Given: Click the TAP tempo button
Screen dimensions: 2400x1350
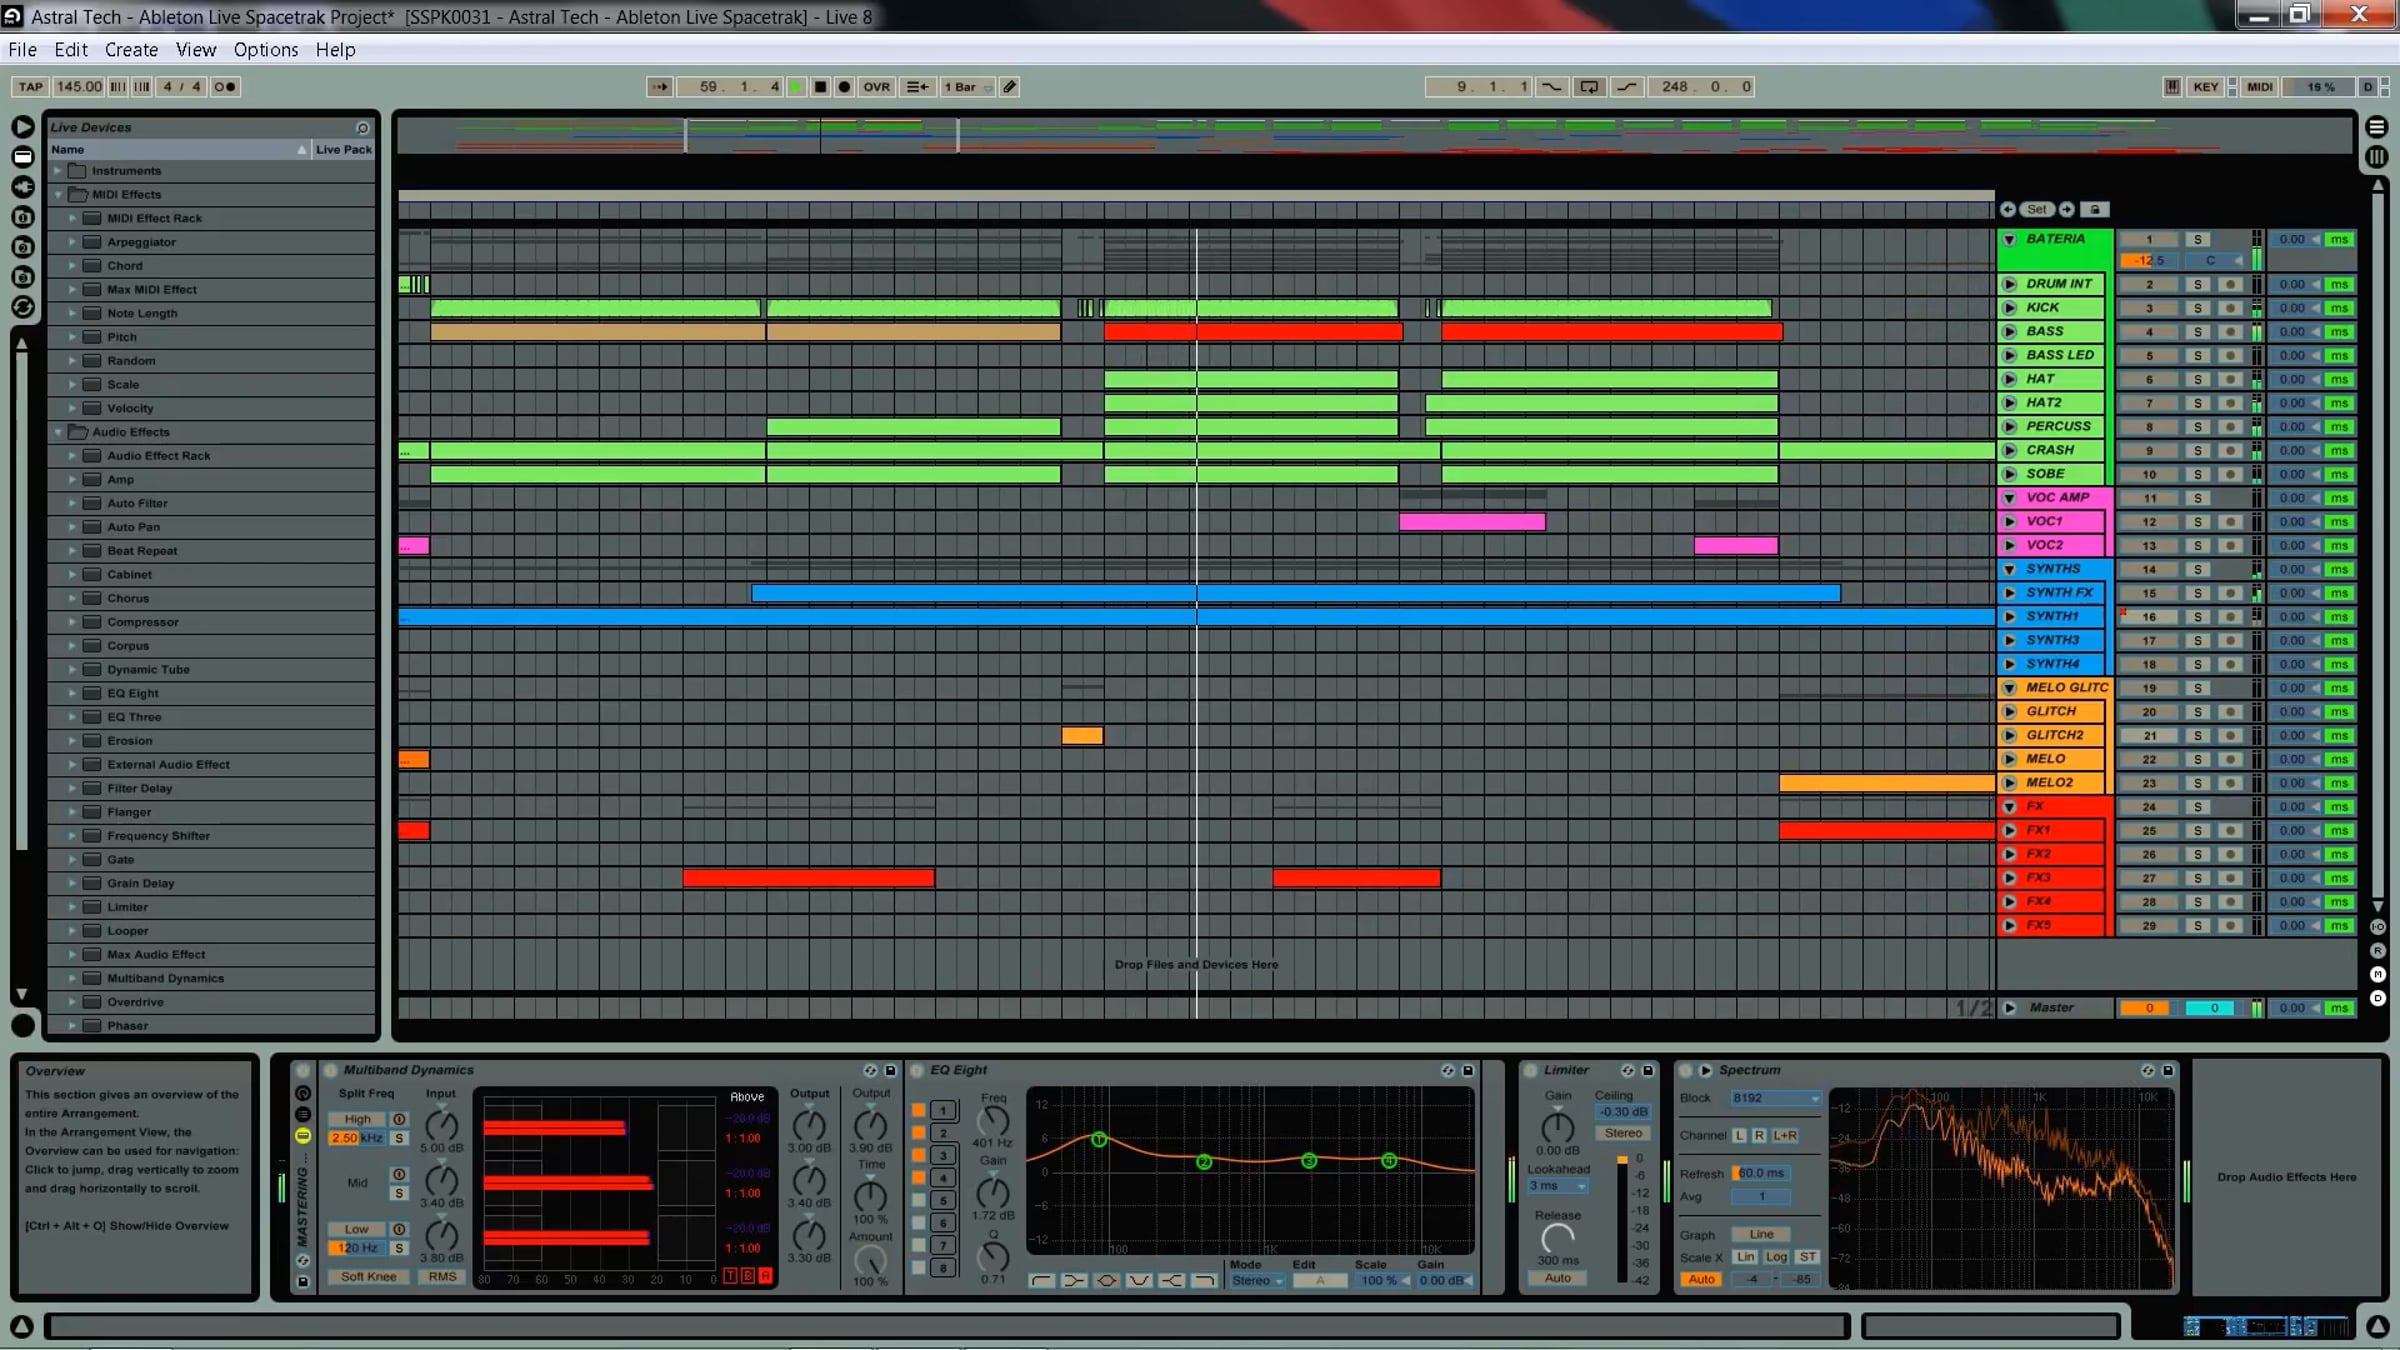Looking at the screenshot, I should (x=30, y=87).
